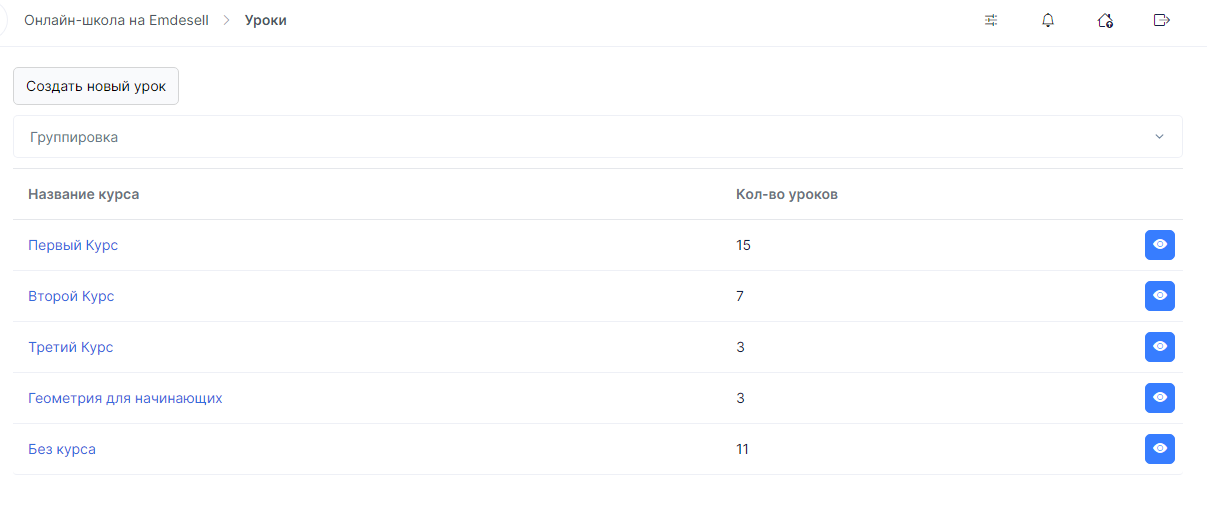The image size is (1207, 511).
Task: View lessons with eye icon for Первый Курс
Action: [1160, 245]
